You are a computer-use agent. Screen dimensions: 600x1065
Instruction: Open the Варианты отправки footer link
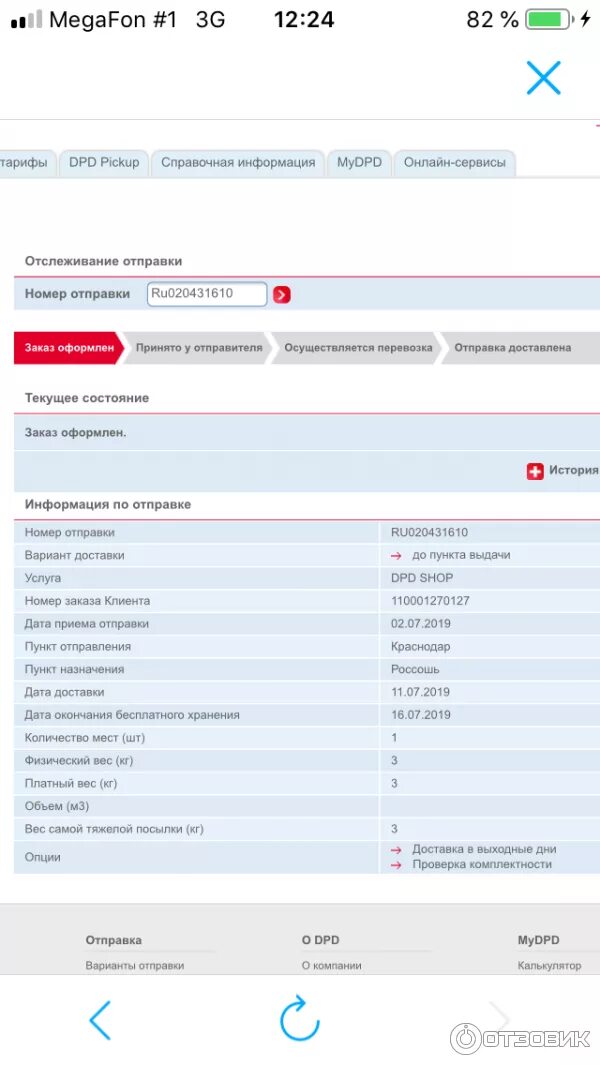point(135,965)
